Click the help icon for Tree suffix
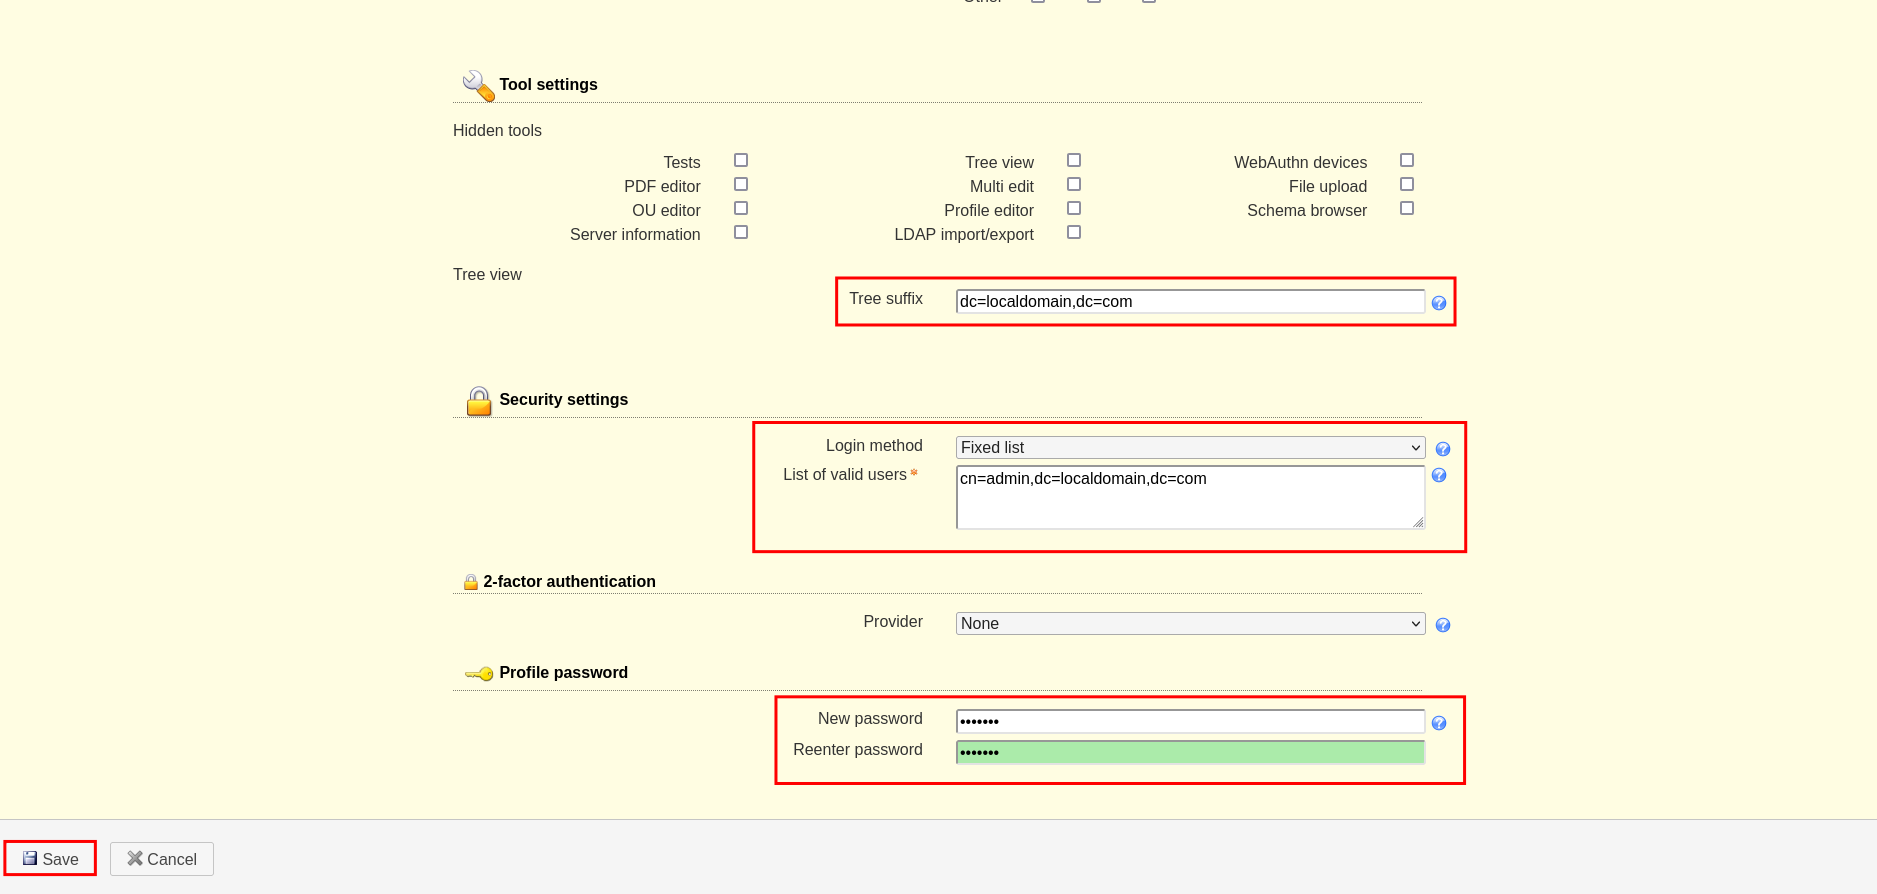The image size is (1877, 894). coord(1439,303)
